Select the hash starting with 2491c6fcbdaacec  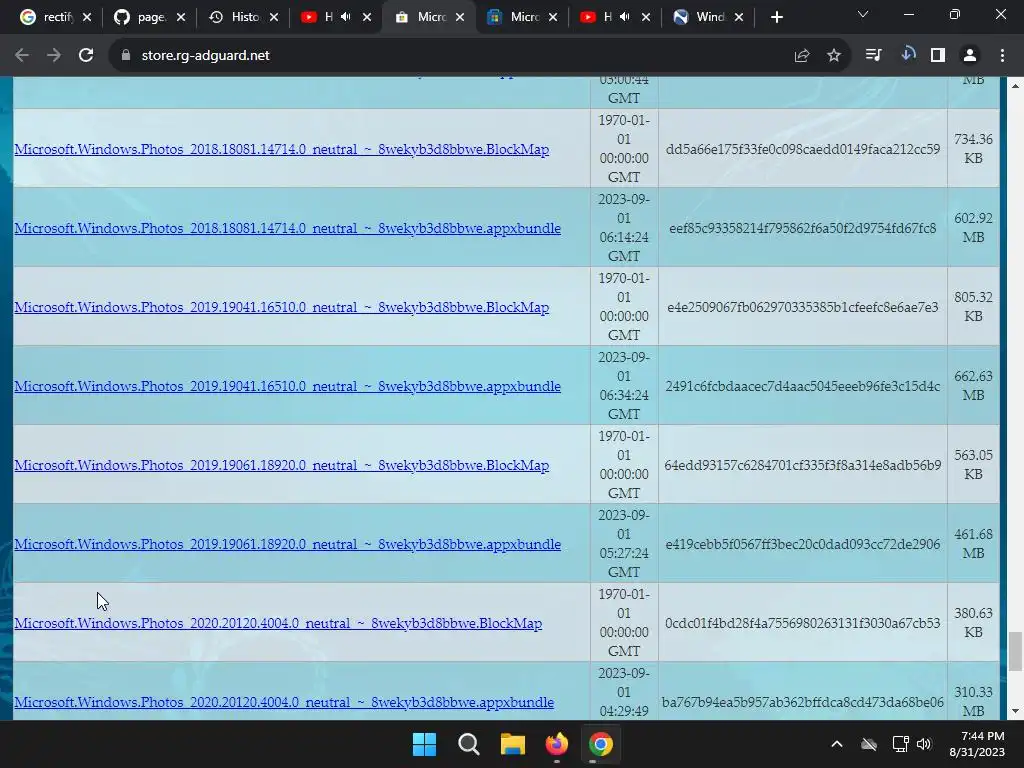pos(803,386)
